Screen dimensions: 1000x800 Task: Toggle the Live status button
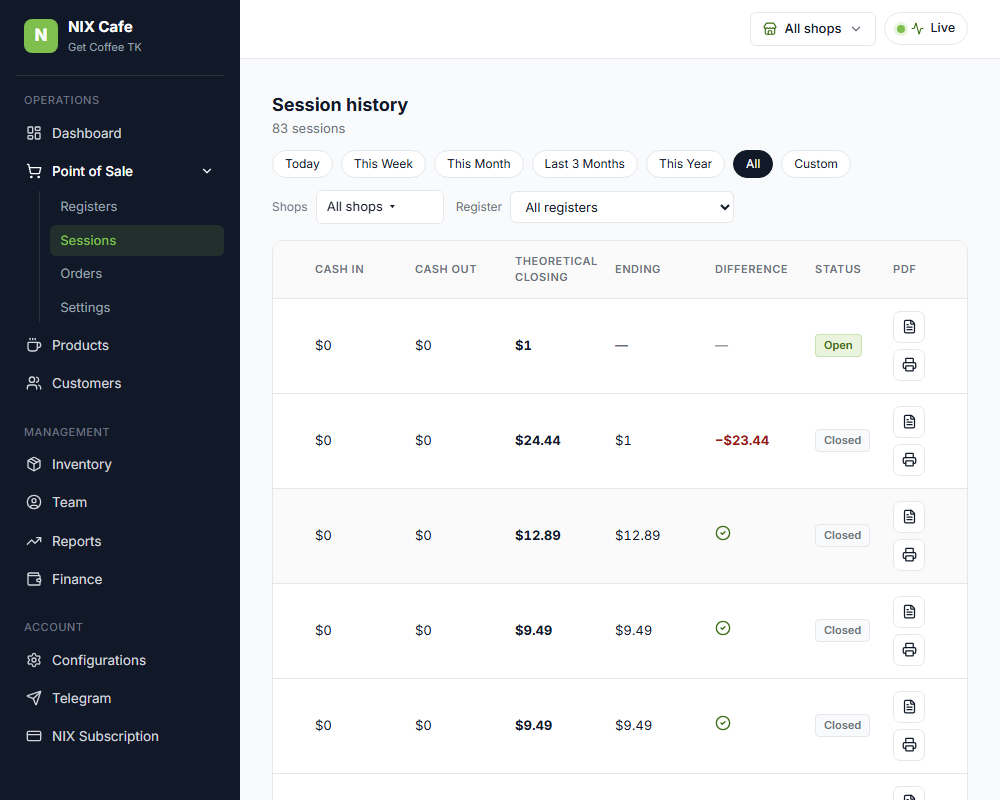coord(925,29)
